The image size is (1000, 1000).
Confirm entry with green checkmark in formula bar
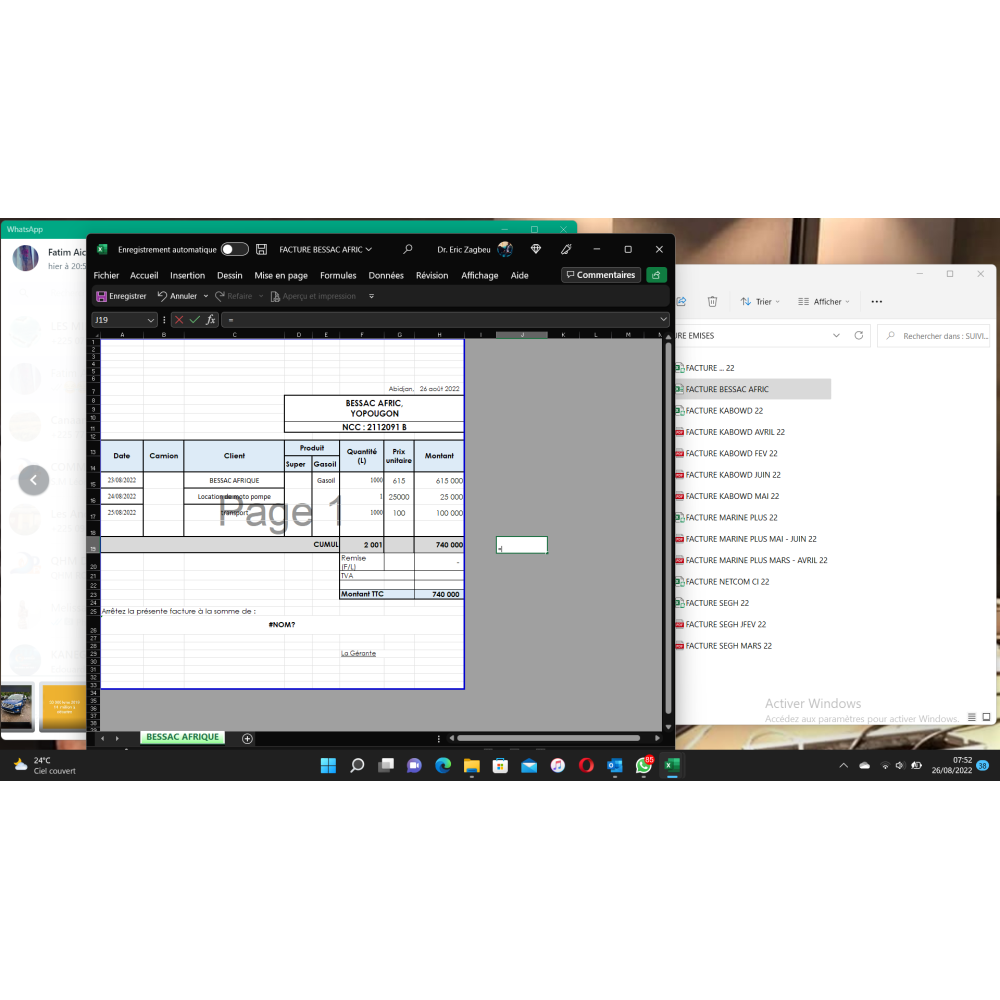(x=195, y=320)
